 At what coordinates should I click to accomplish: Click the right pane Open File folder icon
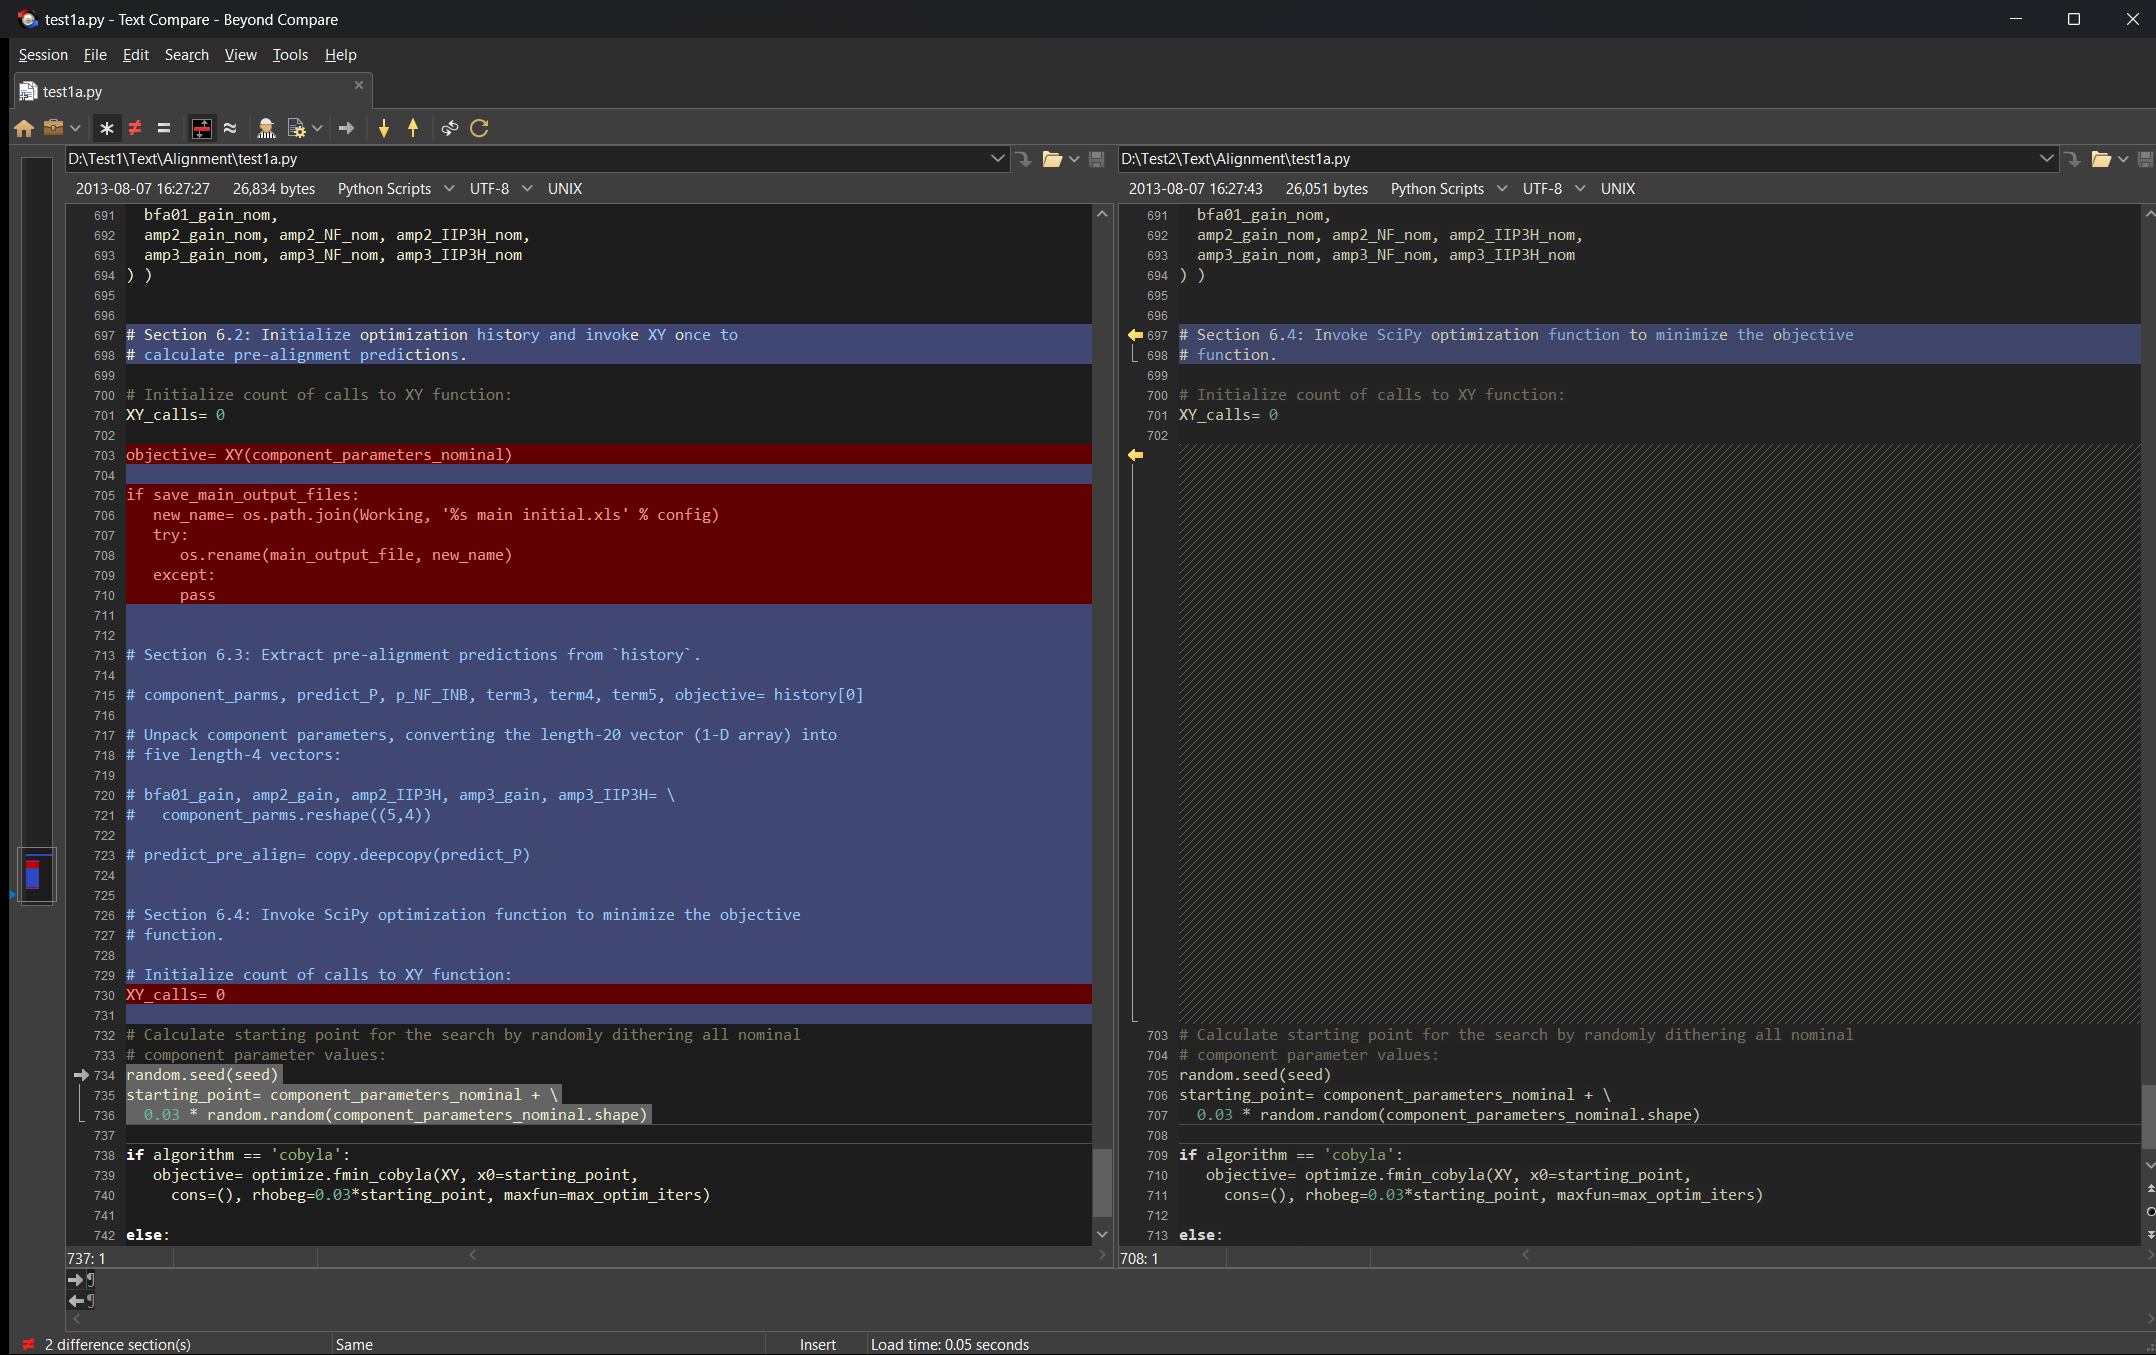point(2101,159)
